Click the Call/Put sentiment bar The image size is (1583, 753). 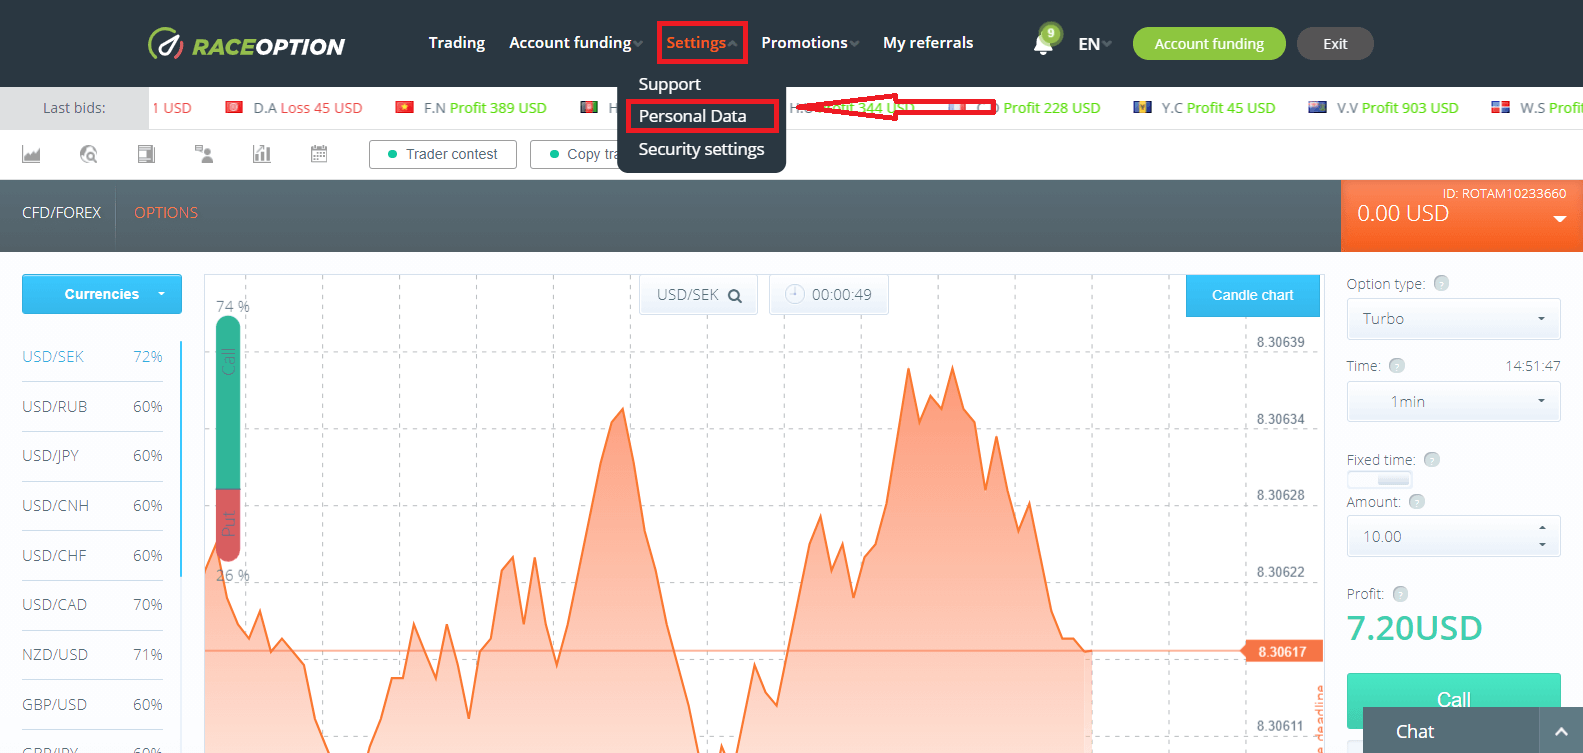point(228,438)
